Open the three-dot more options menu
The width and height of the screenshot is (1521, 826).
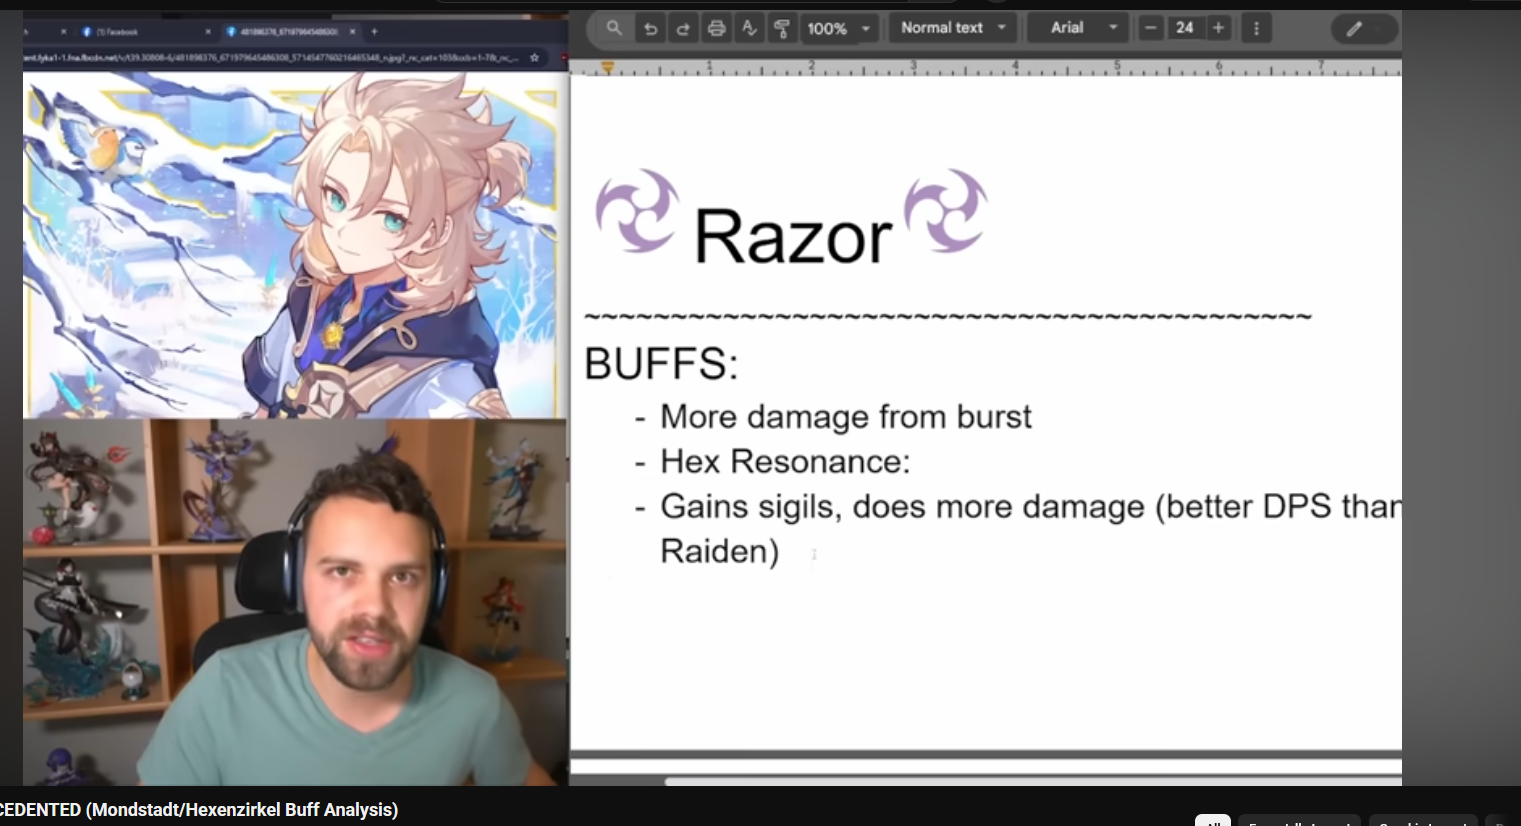point(1256,28)
